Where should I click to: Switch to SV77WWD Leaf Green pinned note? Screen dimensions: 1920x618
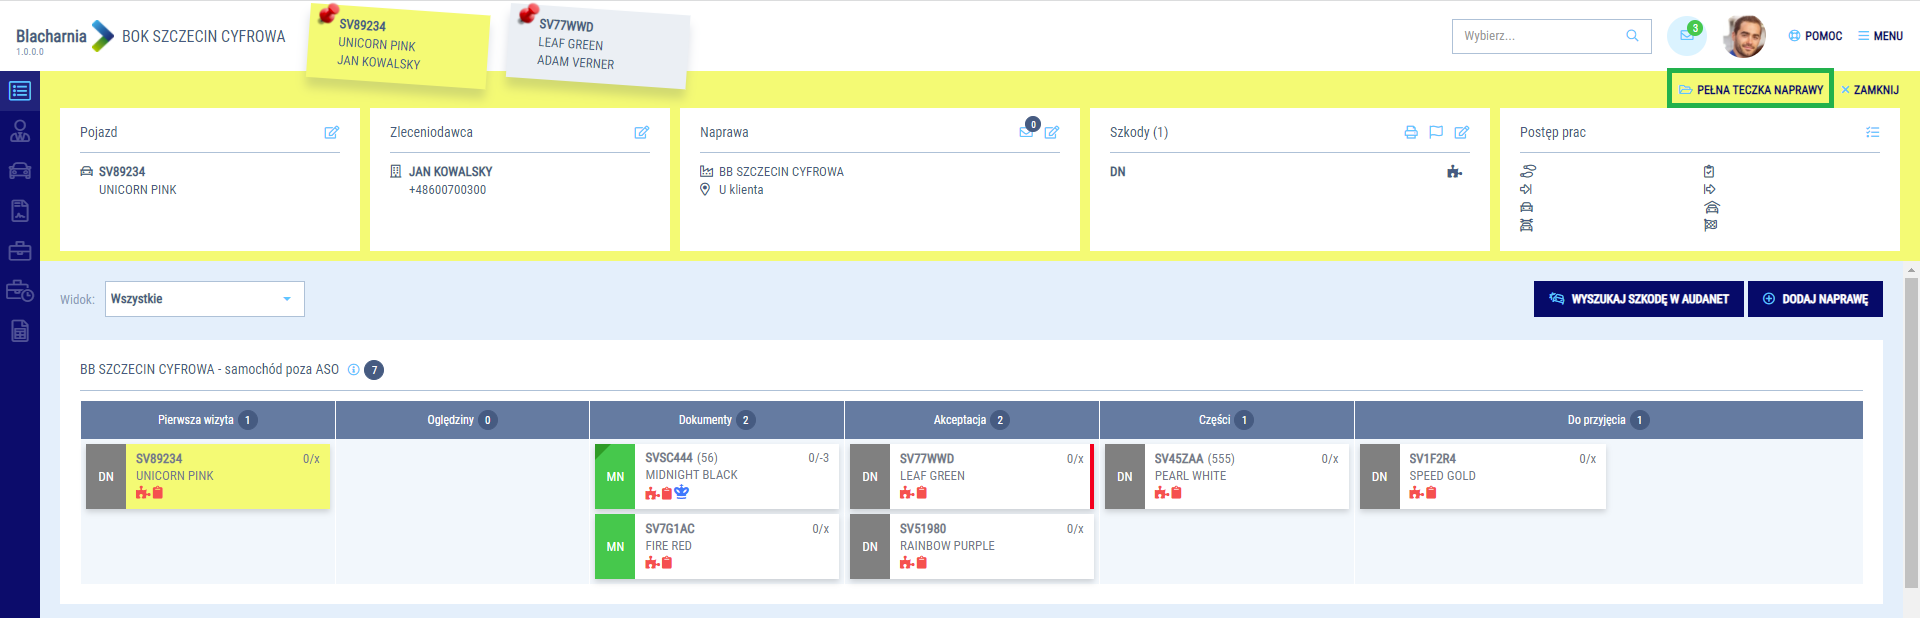[596, 45]
